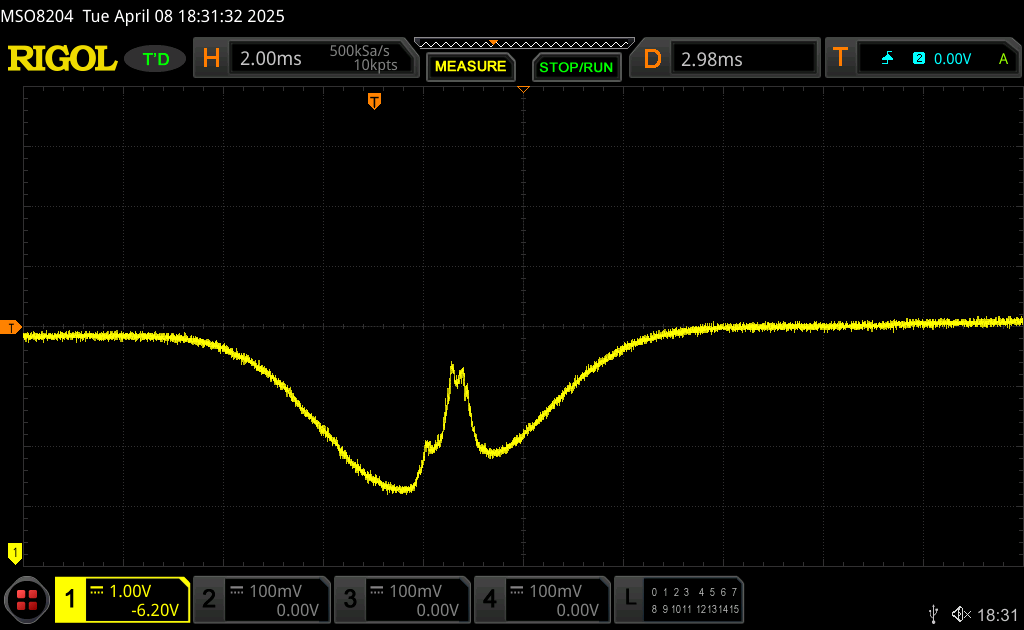Image resolution: width=1024 pixels, height=630 pixels.
Task: Tap channel 3 offset 0.00V
Action: coord(438,610)
